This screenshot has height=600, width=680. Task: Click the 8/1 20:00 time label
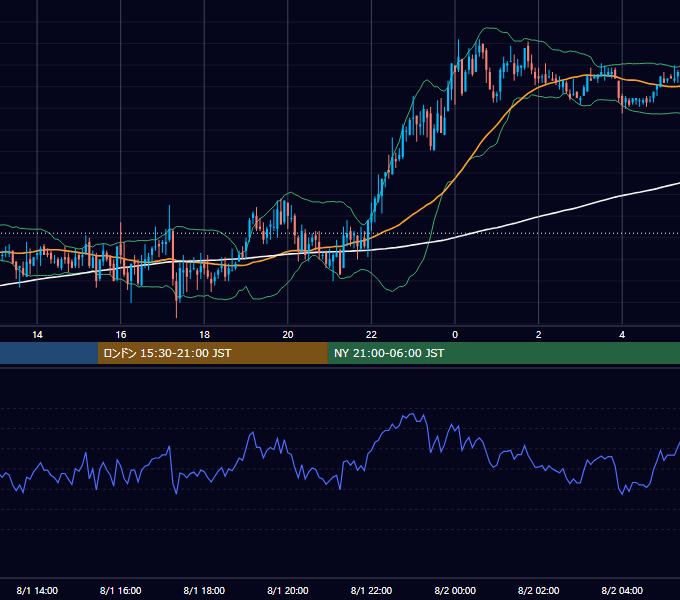tap(288, 590)
